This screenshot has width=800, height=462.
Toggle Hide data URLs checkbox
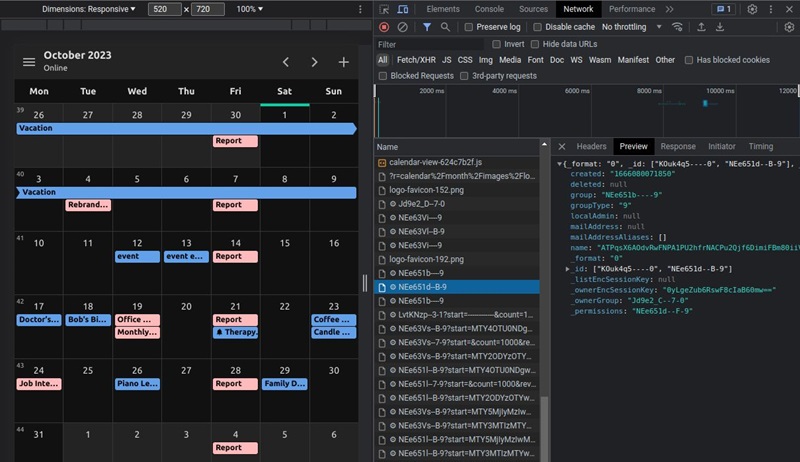(535, 44)
